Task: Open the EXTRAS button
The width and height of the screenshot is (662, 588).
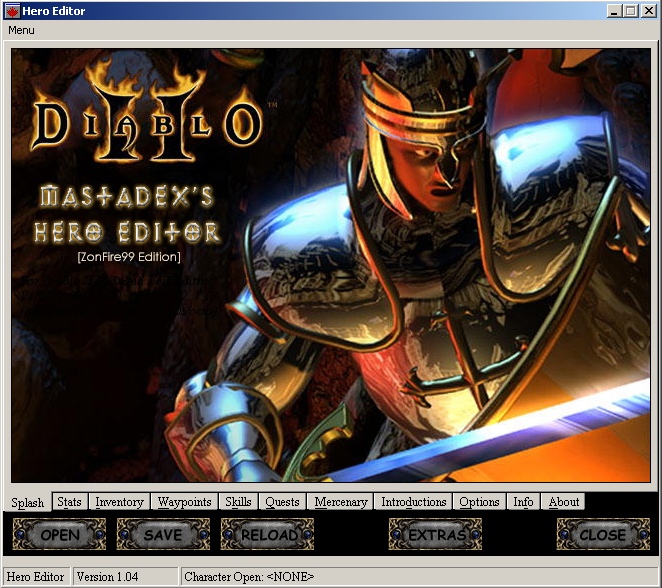Action: point(435,534)
